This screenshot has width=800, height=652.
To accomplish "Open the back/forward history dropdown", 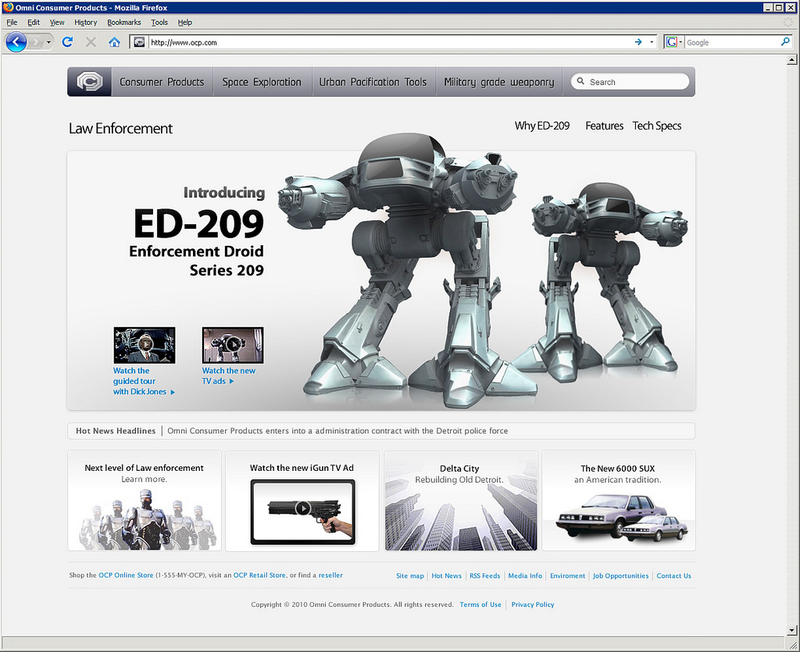I will (x=48, y=42).
